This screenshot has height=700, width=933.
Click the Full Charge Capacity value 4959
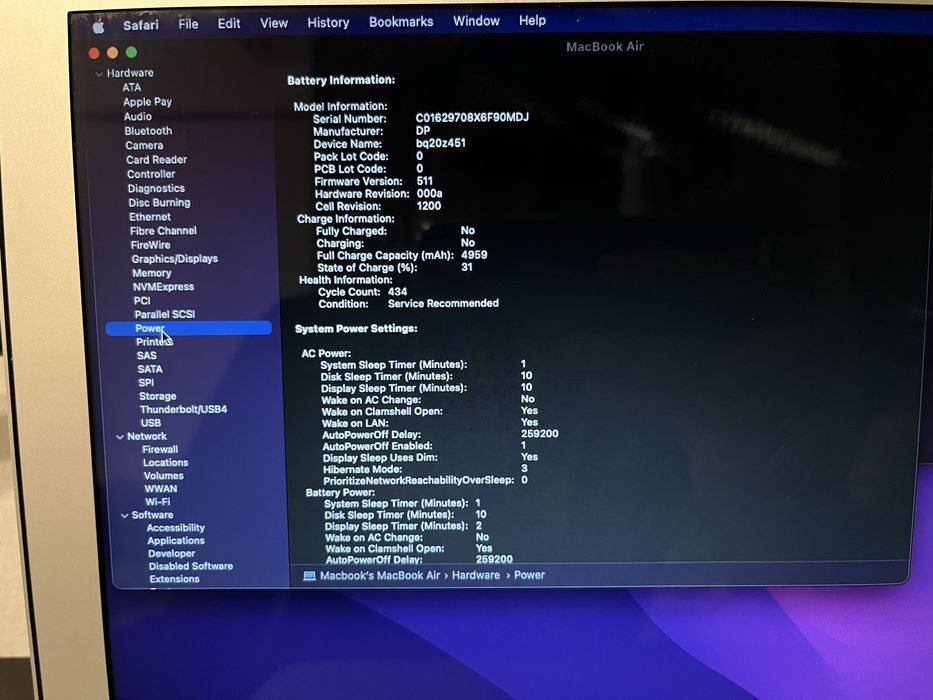[x=474, y=255]
